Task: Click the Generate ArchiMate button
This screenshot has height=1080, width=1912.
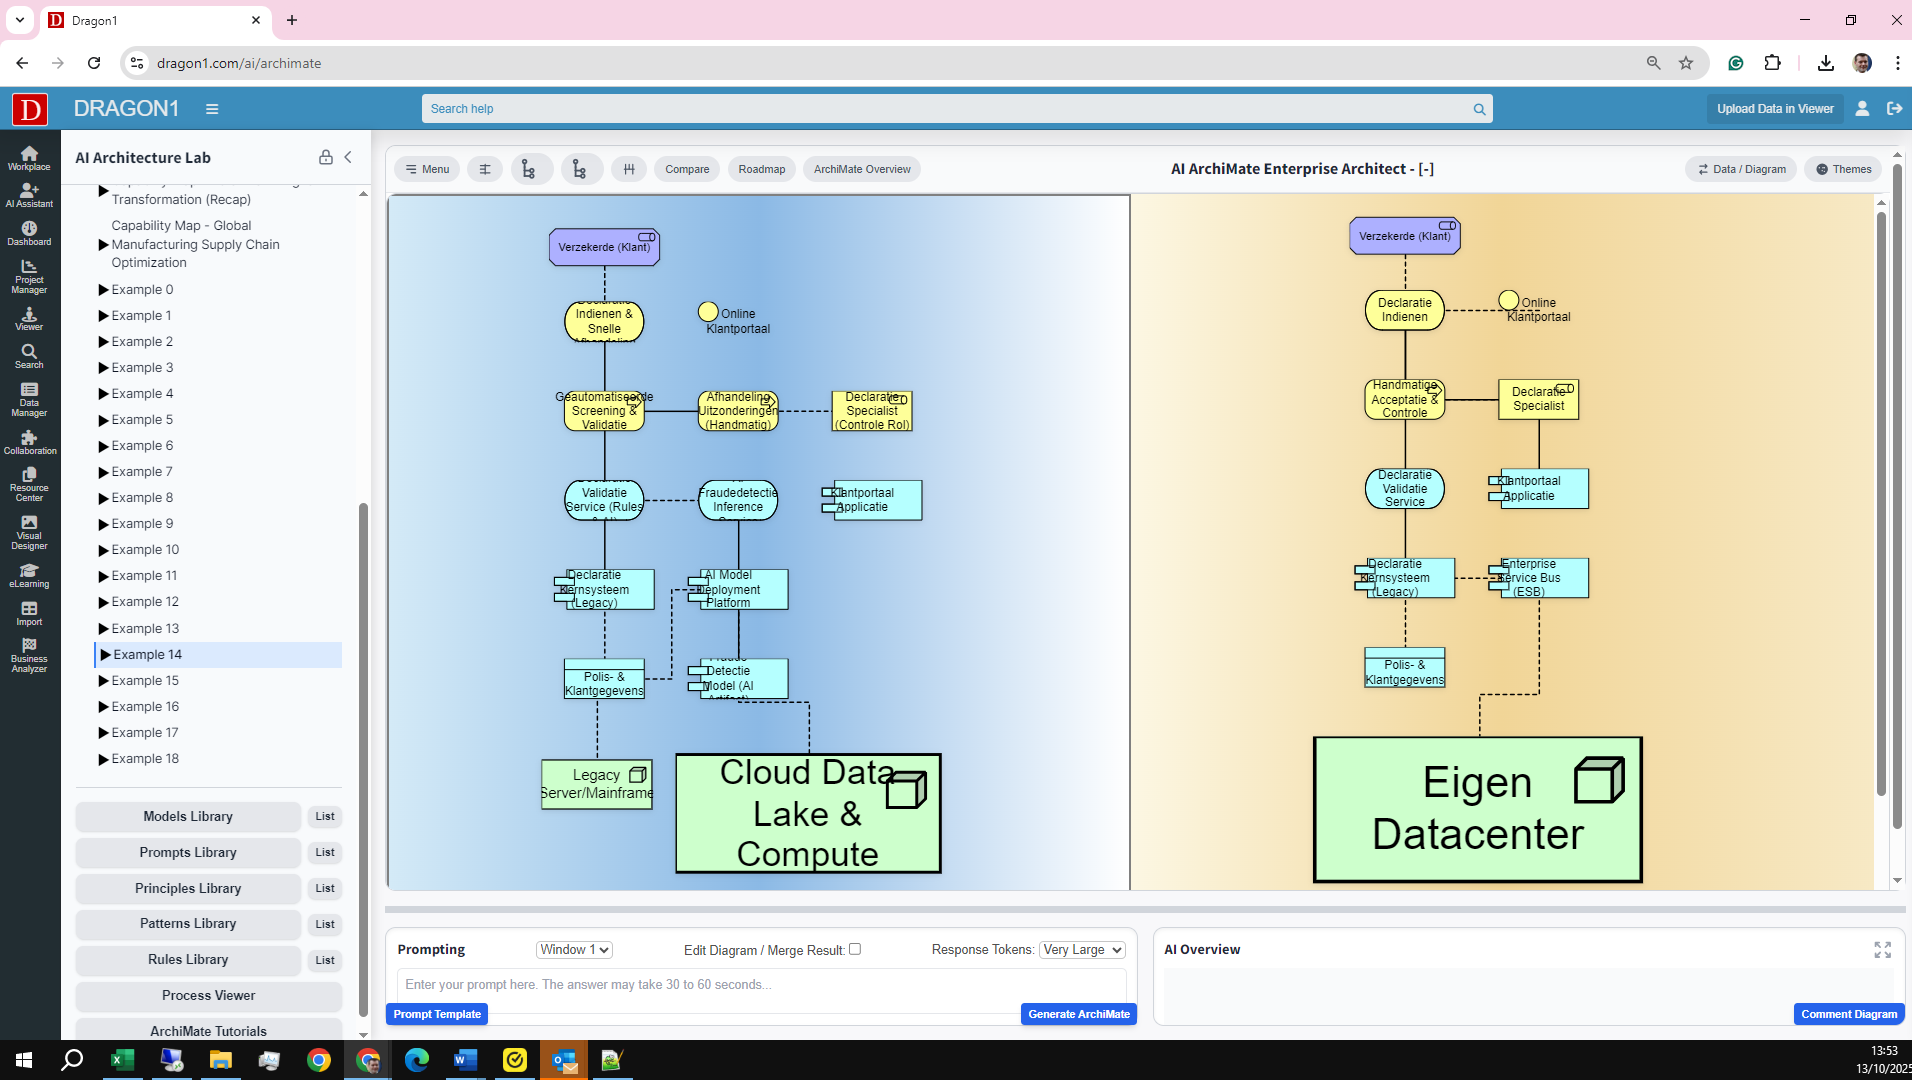Action: point(1078,1014)
